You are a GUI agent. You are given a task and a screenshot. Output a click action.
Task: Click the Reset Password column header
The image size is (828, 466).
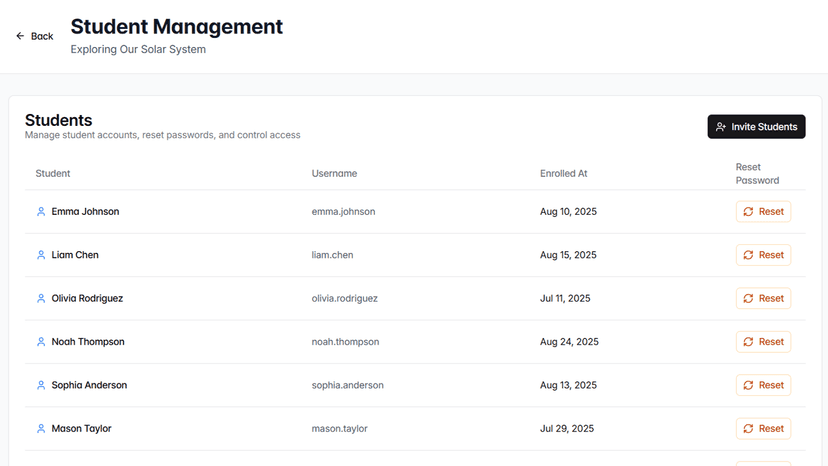coord(757,174)
